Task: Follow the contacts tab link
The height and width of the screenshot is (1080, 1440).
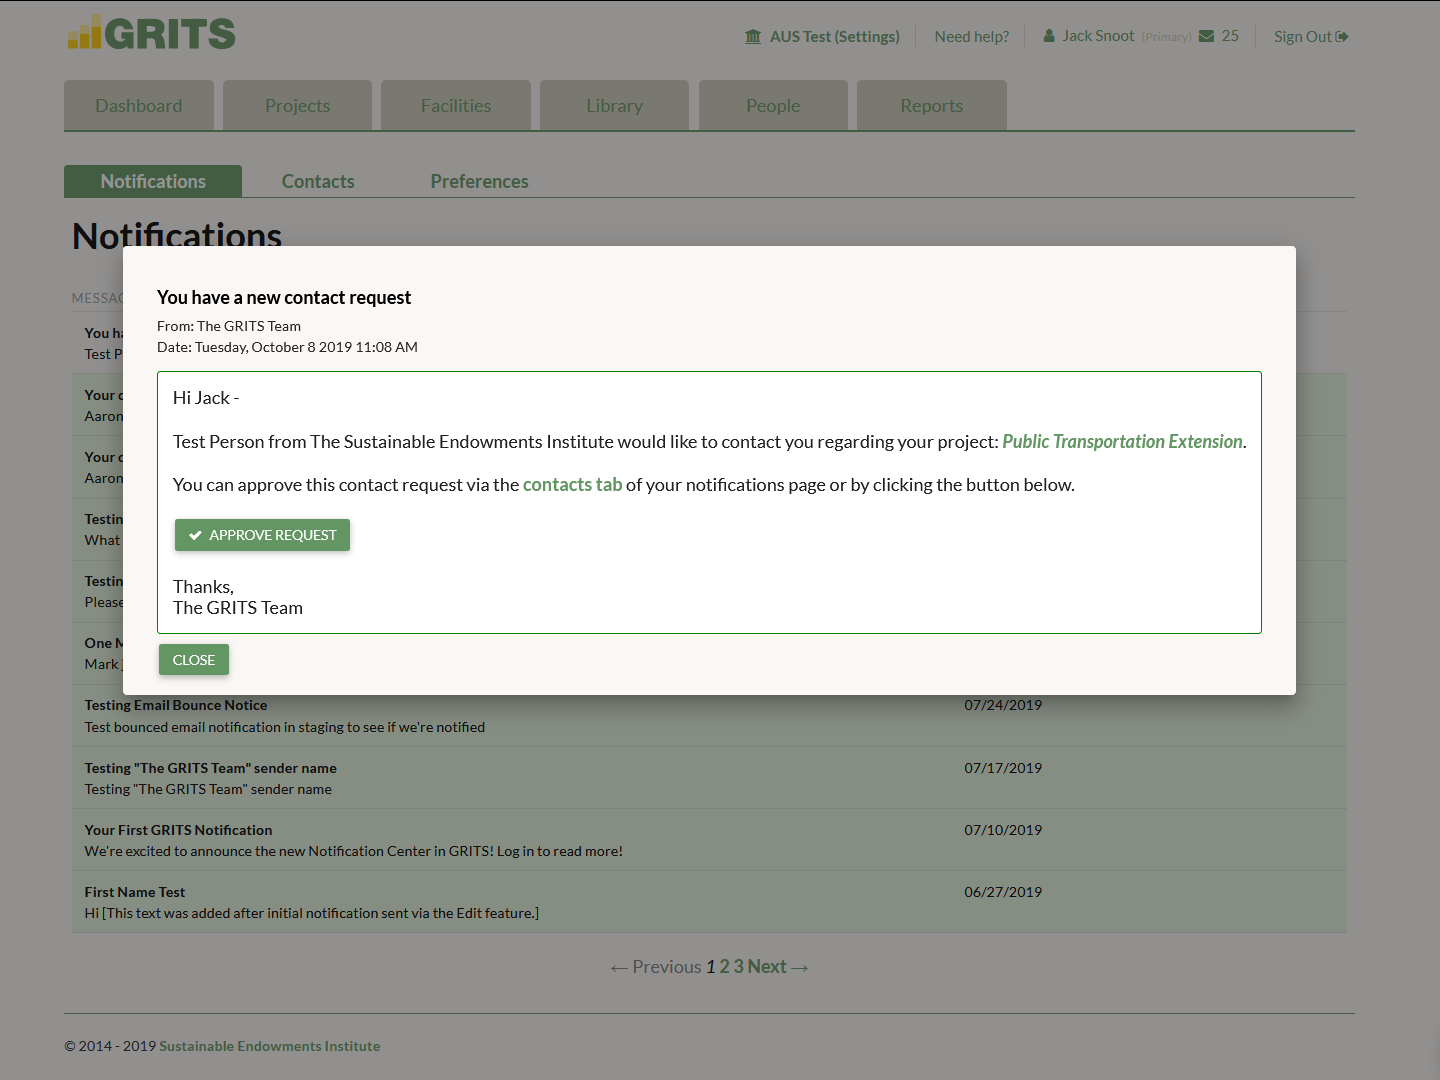Action: 572,484
